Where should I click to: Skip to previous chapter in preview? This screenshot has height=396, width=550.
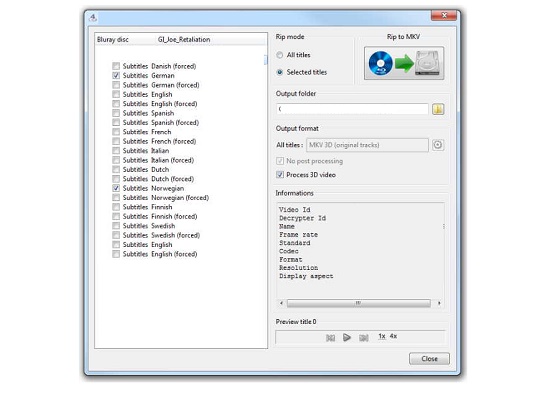[x=330, y=338]
